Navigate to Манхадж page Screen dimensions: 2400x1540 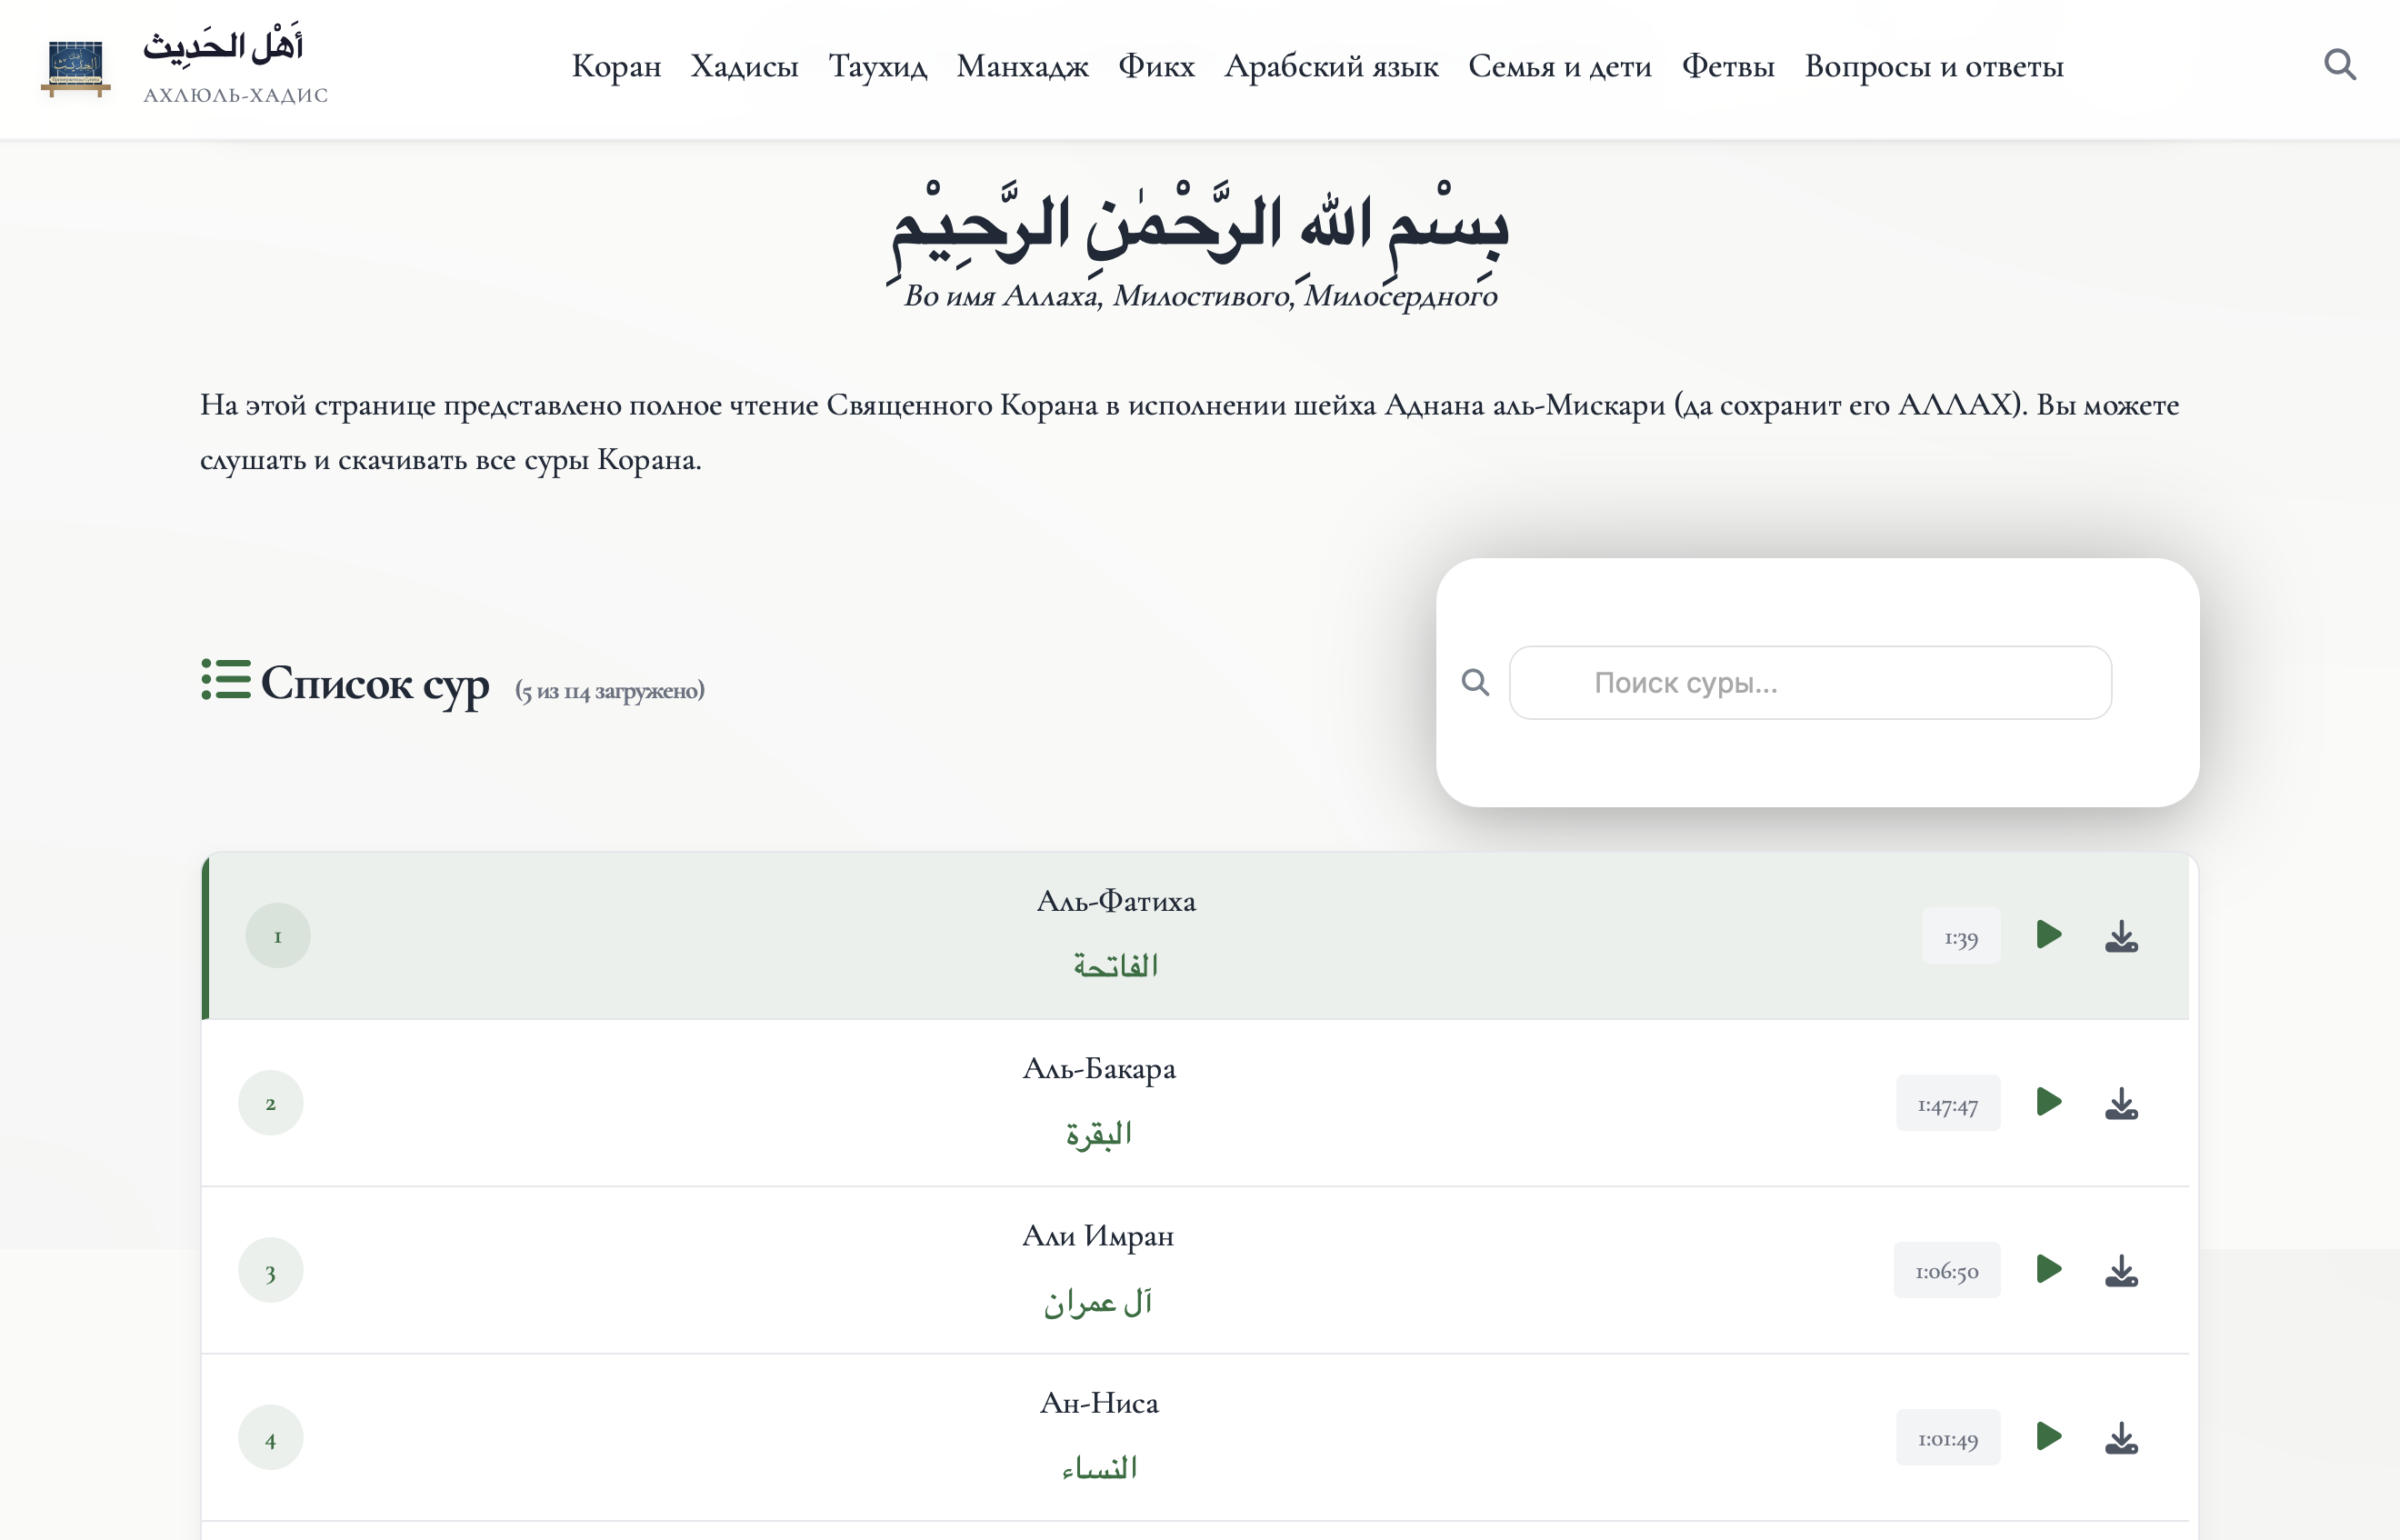1022,66
